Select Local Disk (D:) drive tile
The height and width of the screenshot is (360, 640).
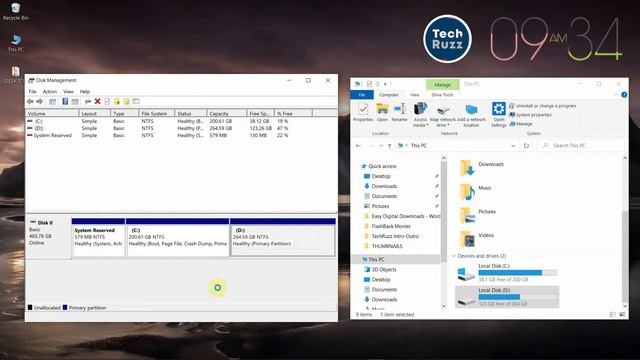coord(507,297)
